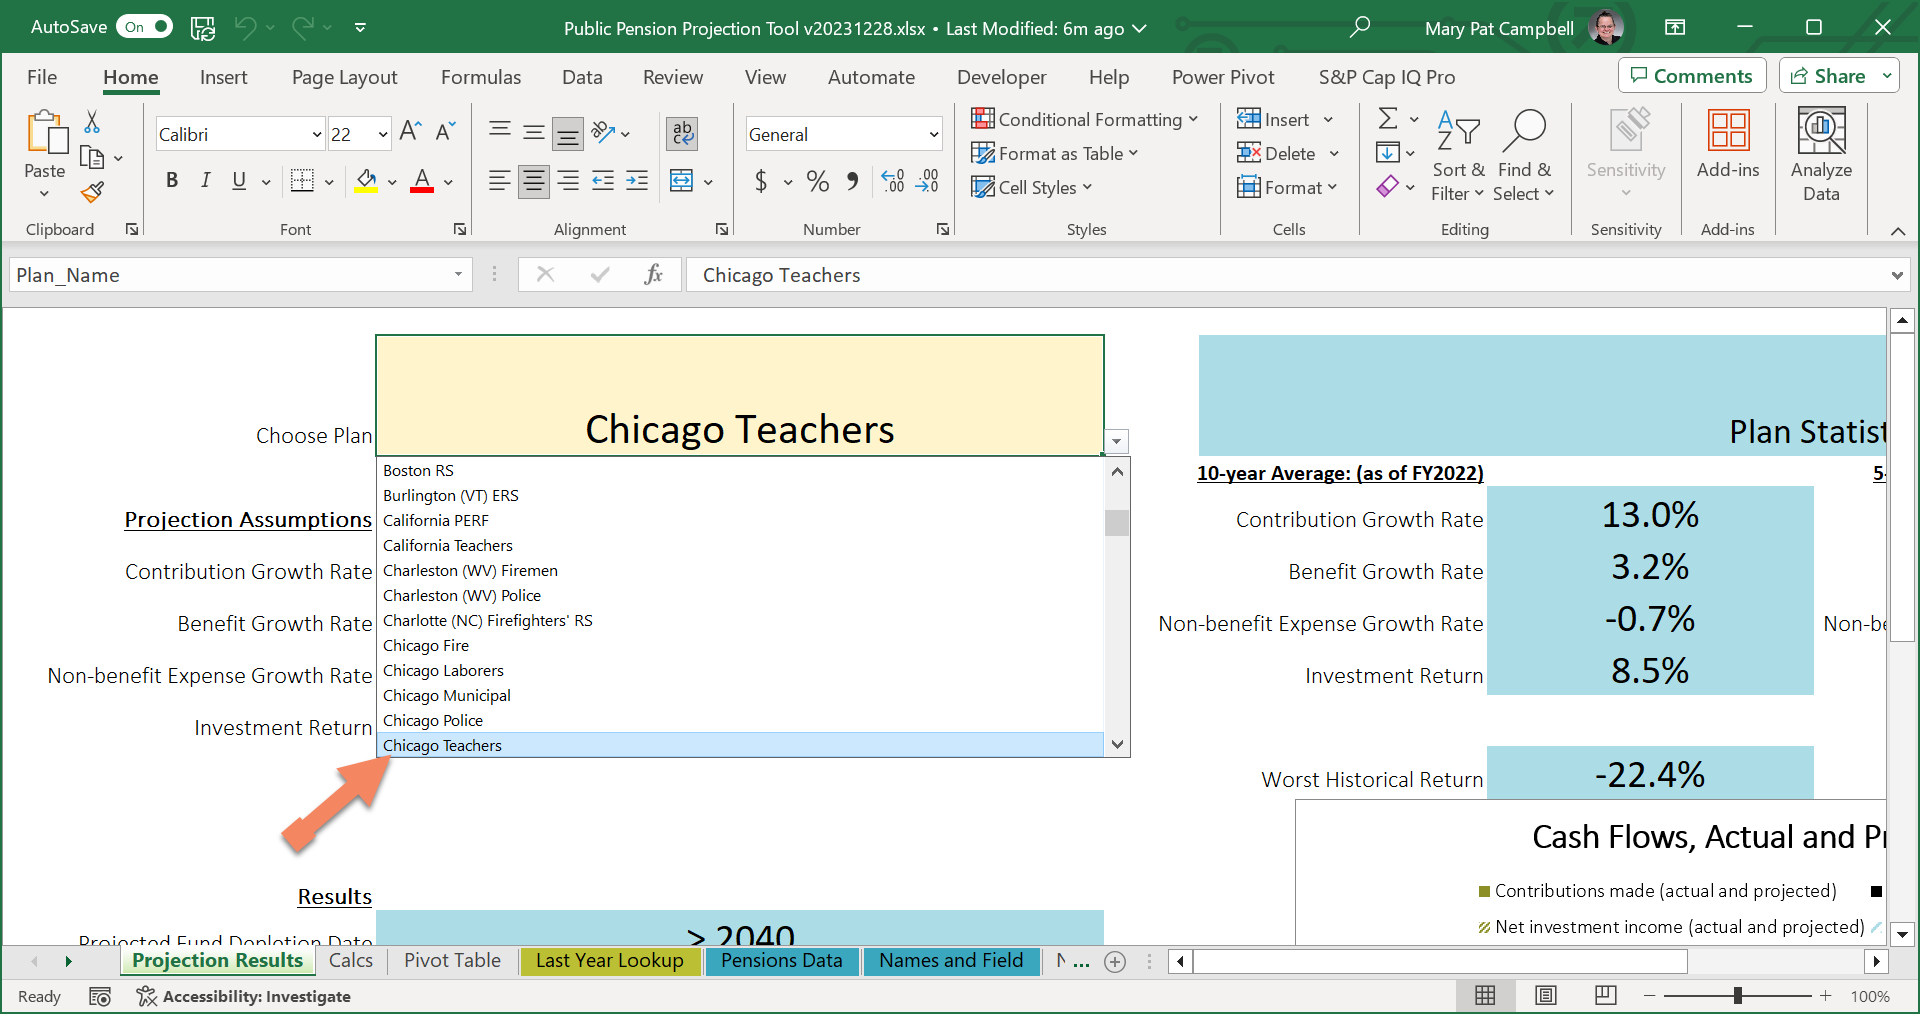1920x1014 pixels.
Task: Click the Decrease Decimal icon
Action: pyautogui.click(x=928, y=181)
